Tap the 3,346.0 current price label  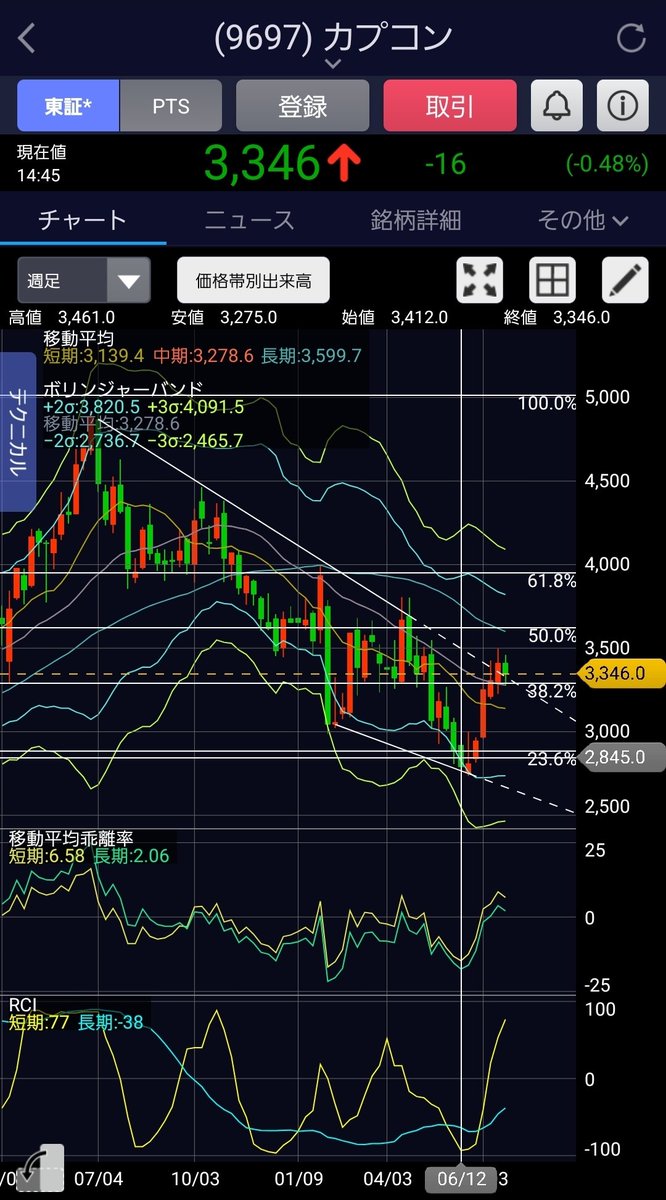[x=620, y=674]
